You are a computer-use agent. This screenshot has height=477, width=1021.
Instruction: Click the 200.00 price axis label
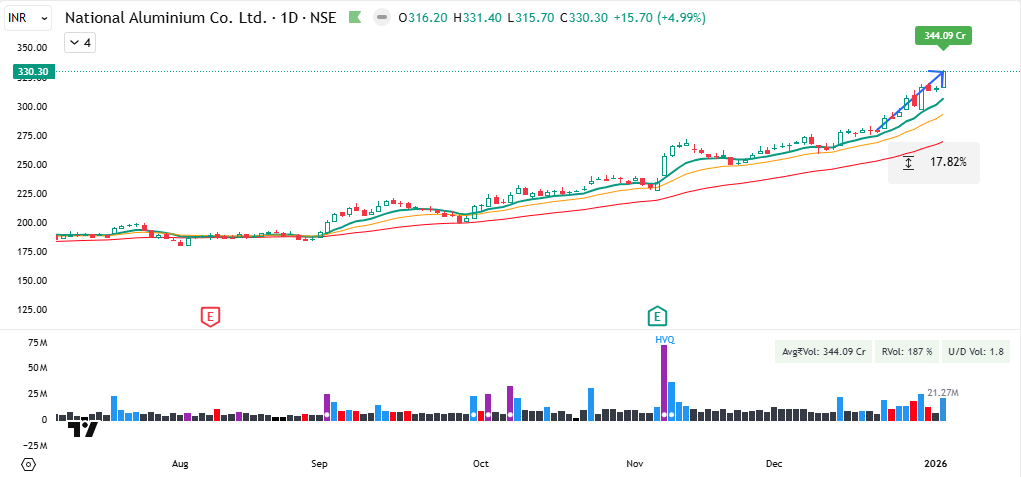coord(32,223)
